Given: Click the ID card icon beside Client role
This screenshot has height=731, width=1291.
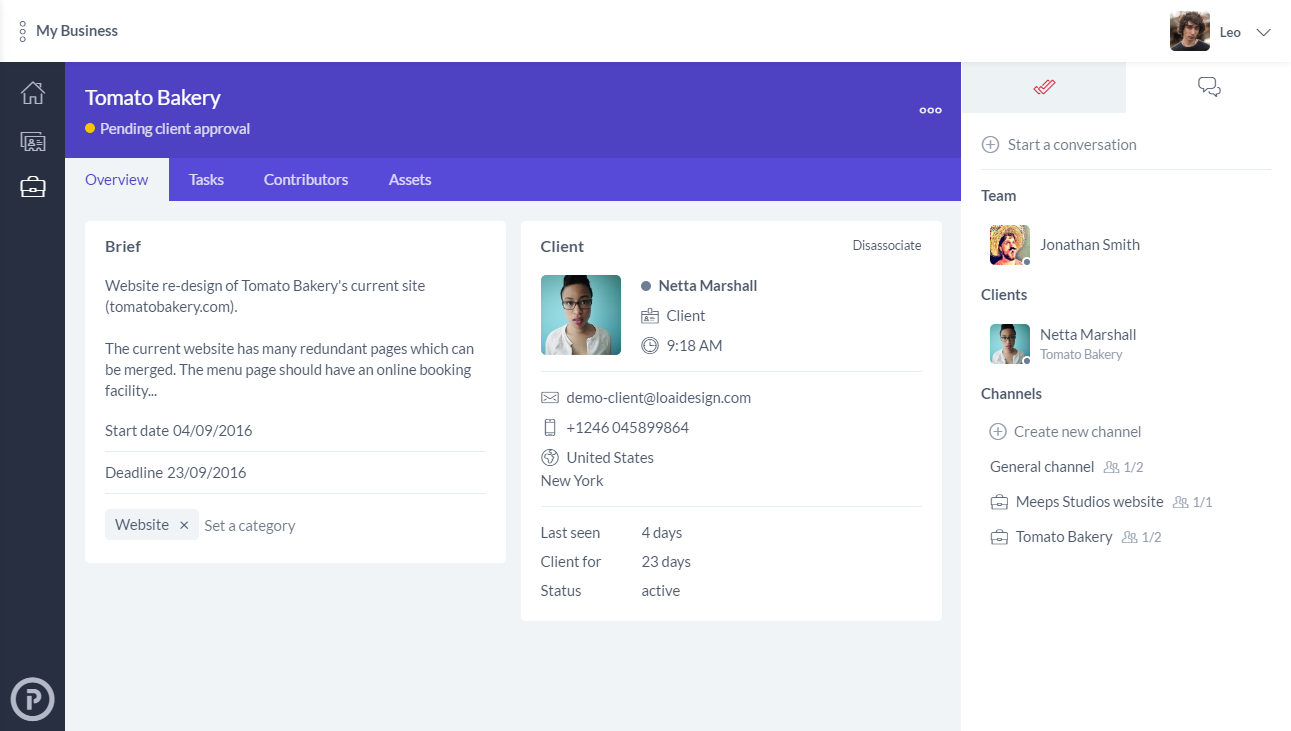Looking at the screenshot, I should (x=650, y=315).
